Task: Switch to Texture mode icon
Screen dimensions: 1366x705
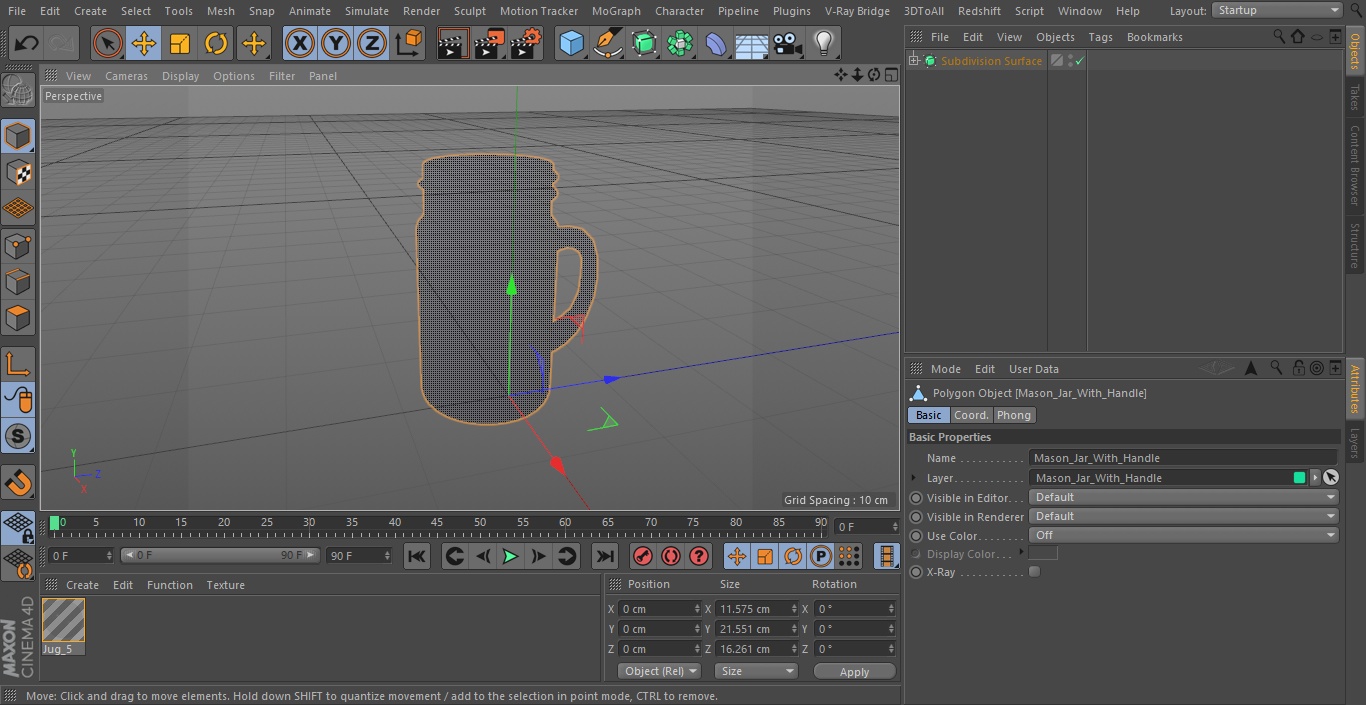Action: (x=18, y=172)
